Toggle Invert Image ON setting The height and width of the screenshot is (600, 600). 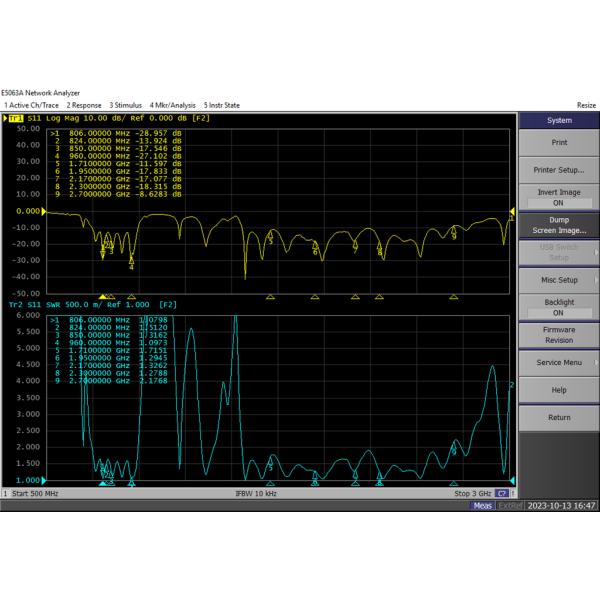point(558,197)
